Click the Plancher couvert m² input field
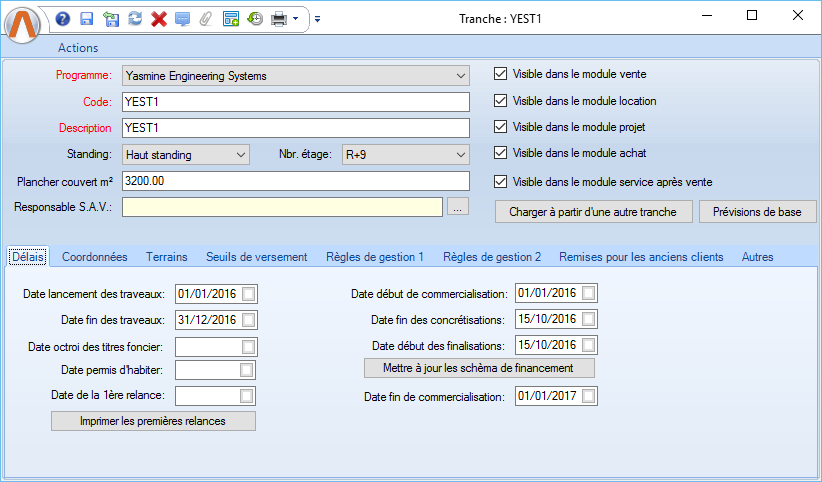Viewport: 822px width, 482px height. point(295,181)
